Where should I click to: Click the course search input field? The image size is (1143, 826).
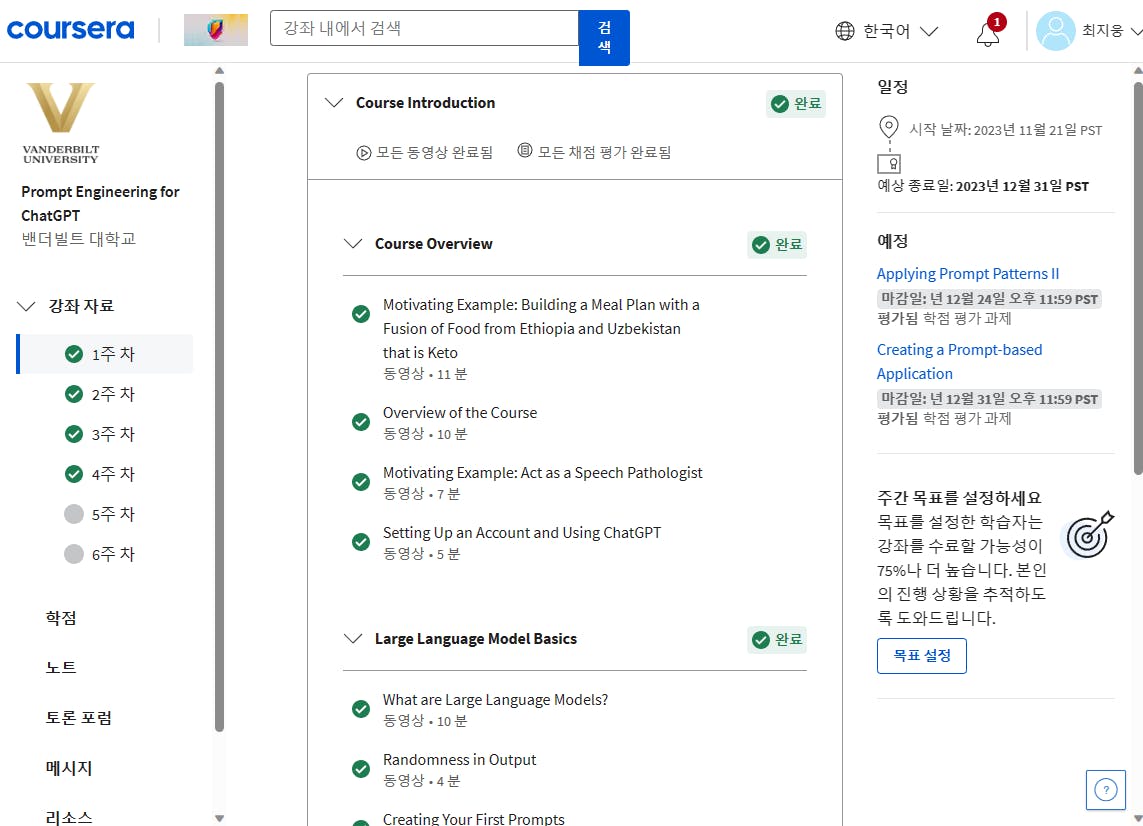(424, 28)
